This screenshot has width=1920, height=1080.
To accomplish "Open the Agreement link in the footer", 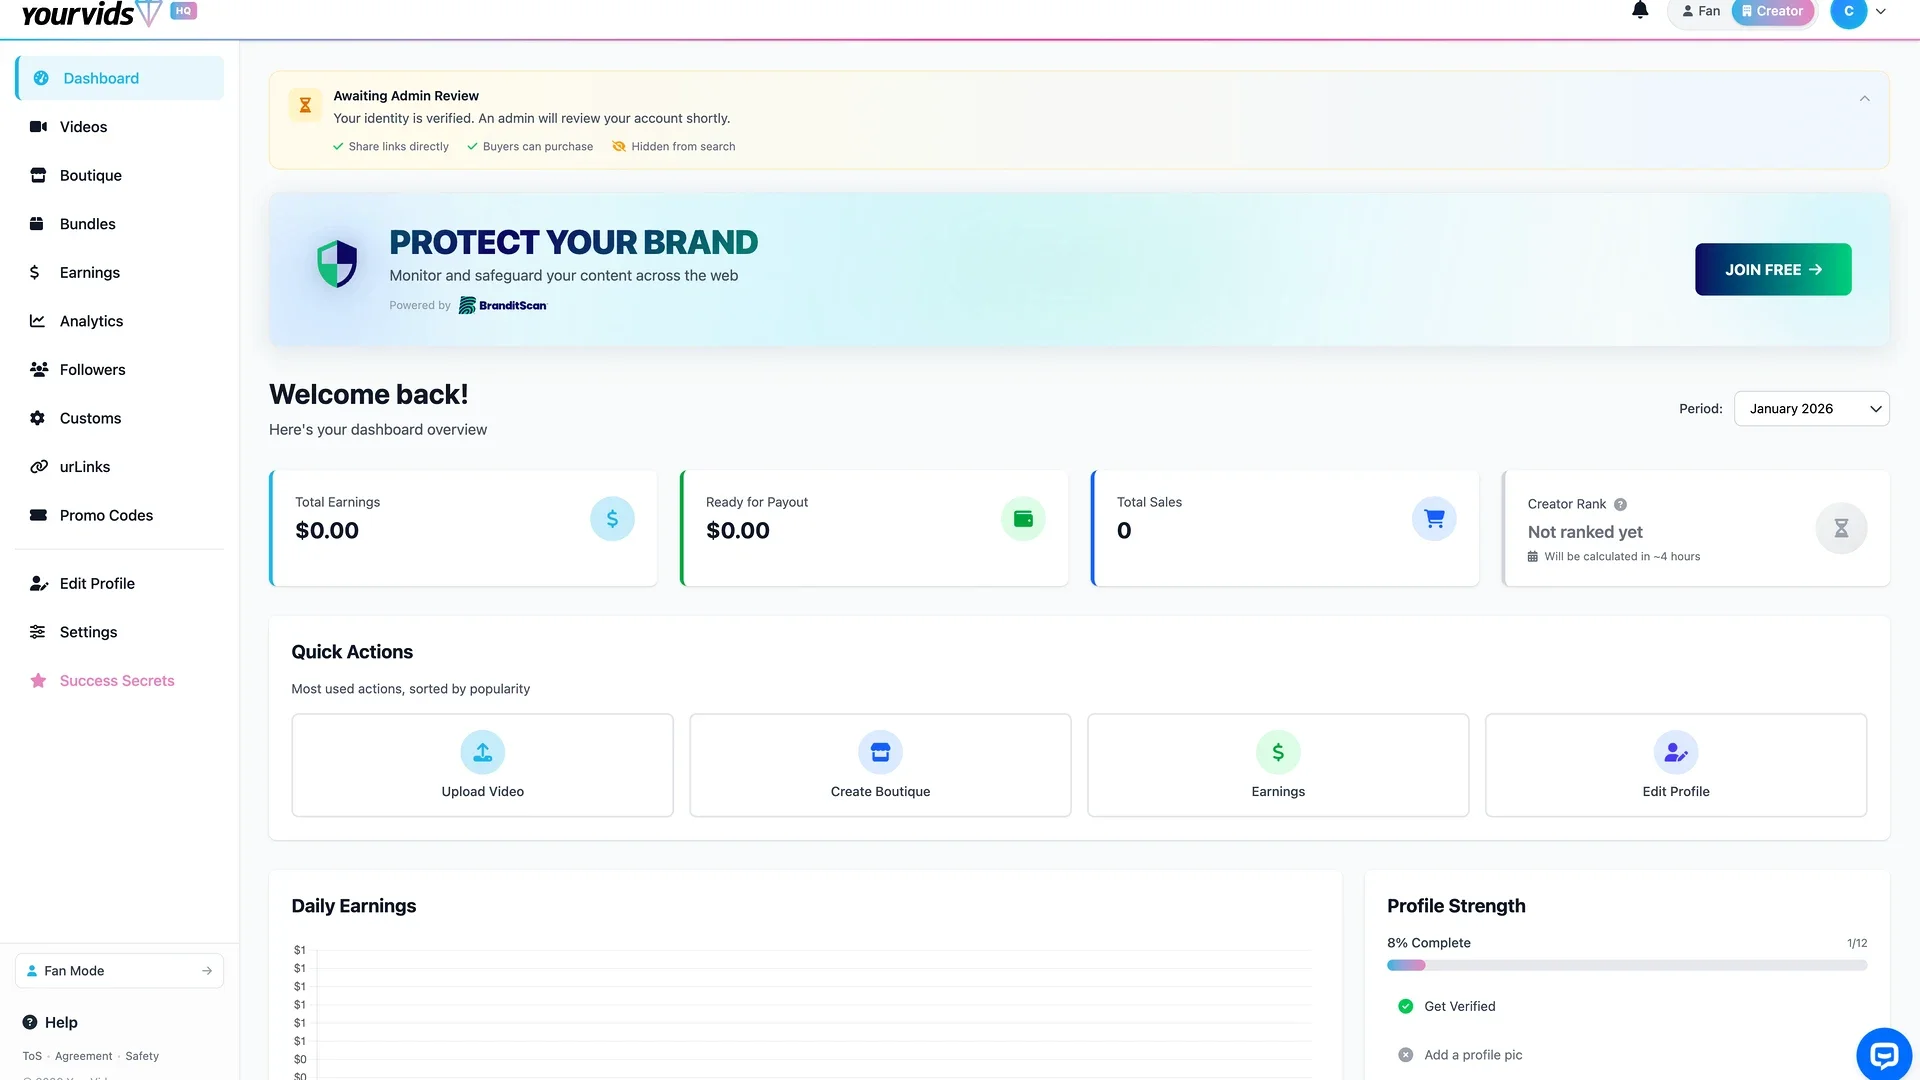I will [83, 1055].
